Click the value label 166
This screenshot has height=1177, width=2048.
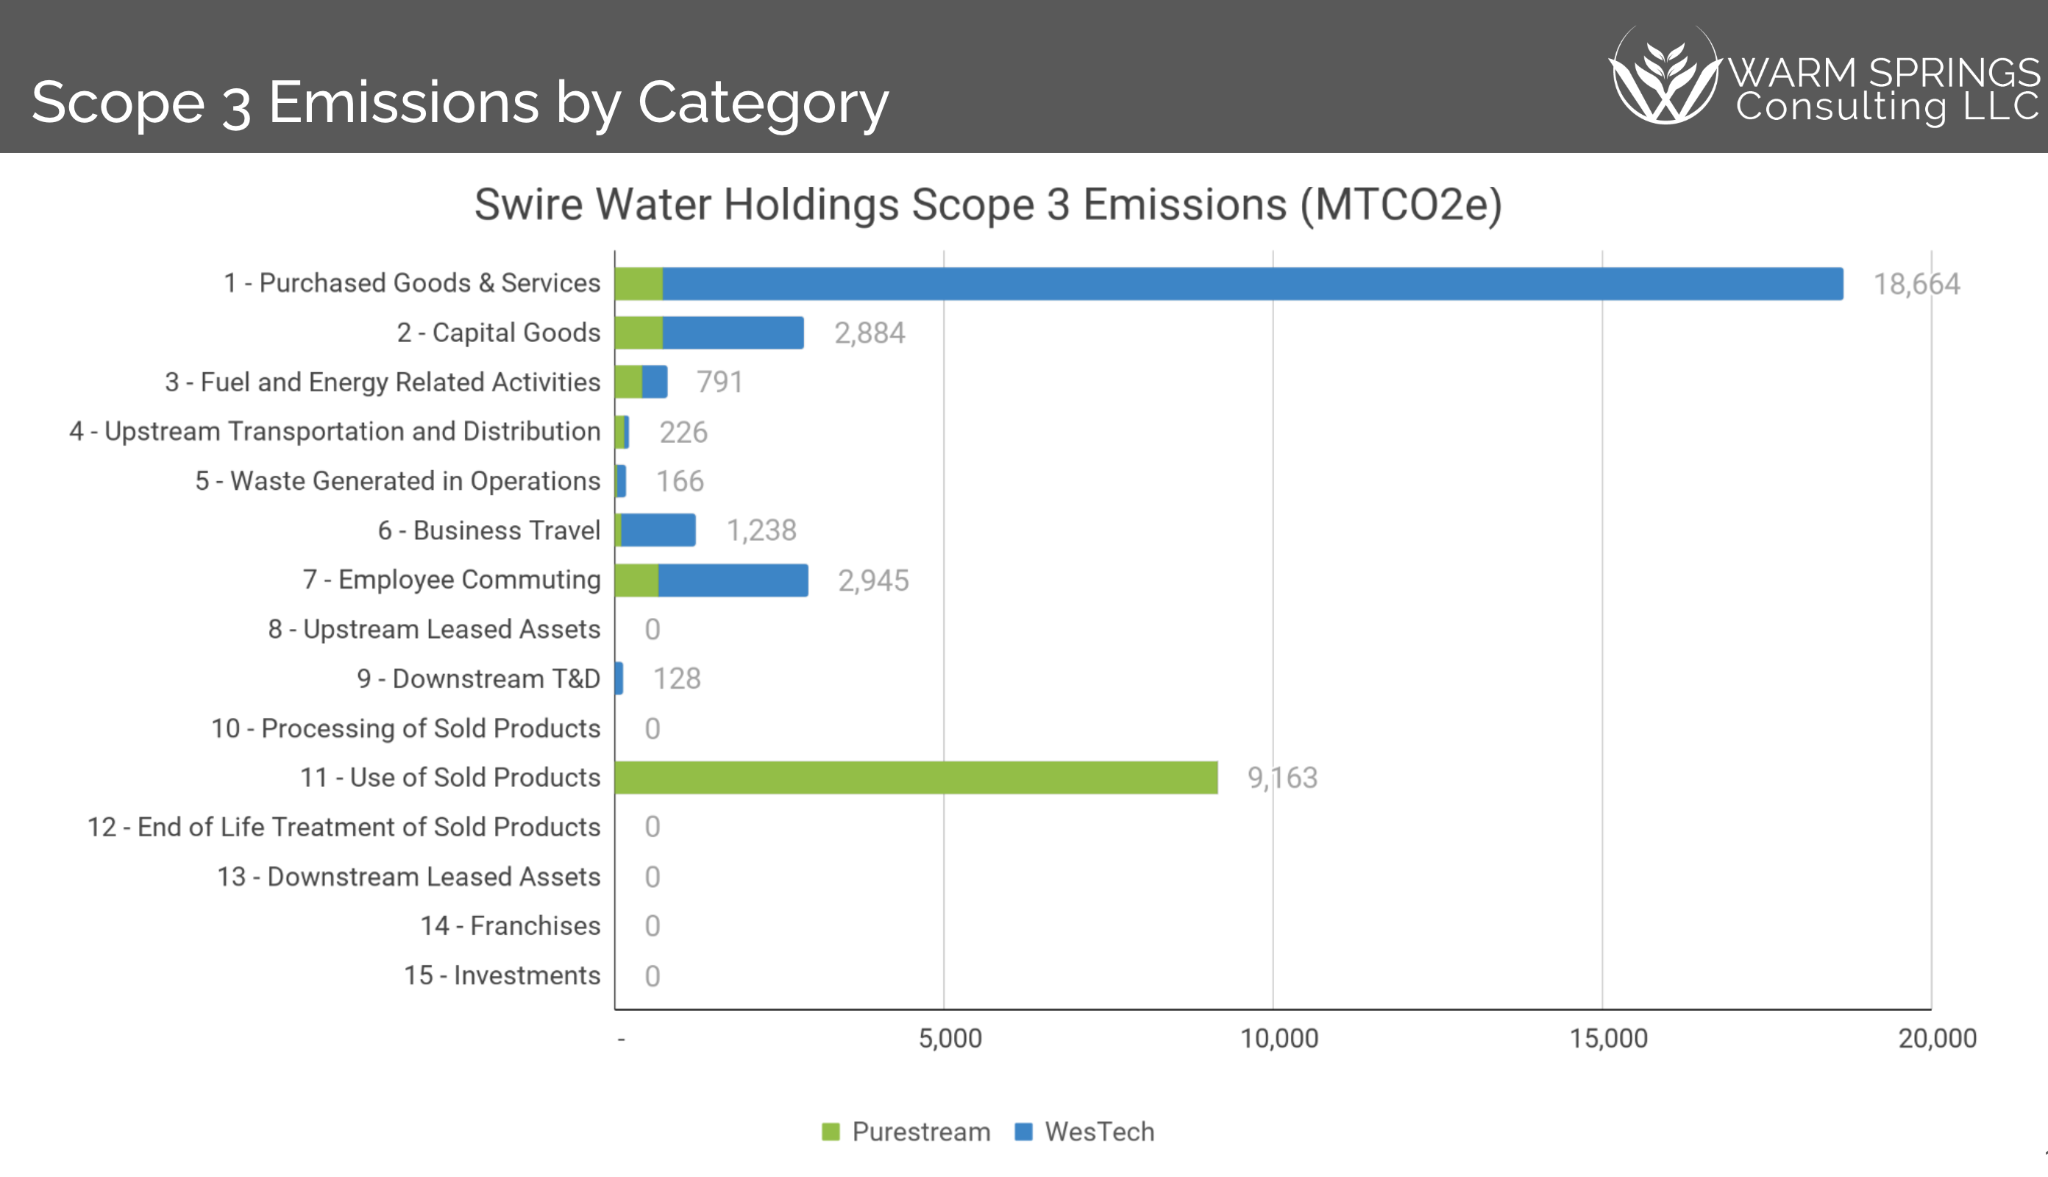click(680, 481)
